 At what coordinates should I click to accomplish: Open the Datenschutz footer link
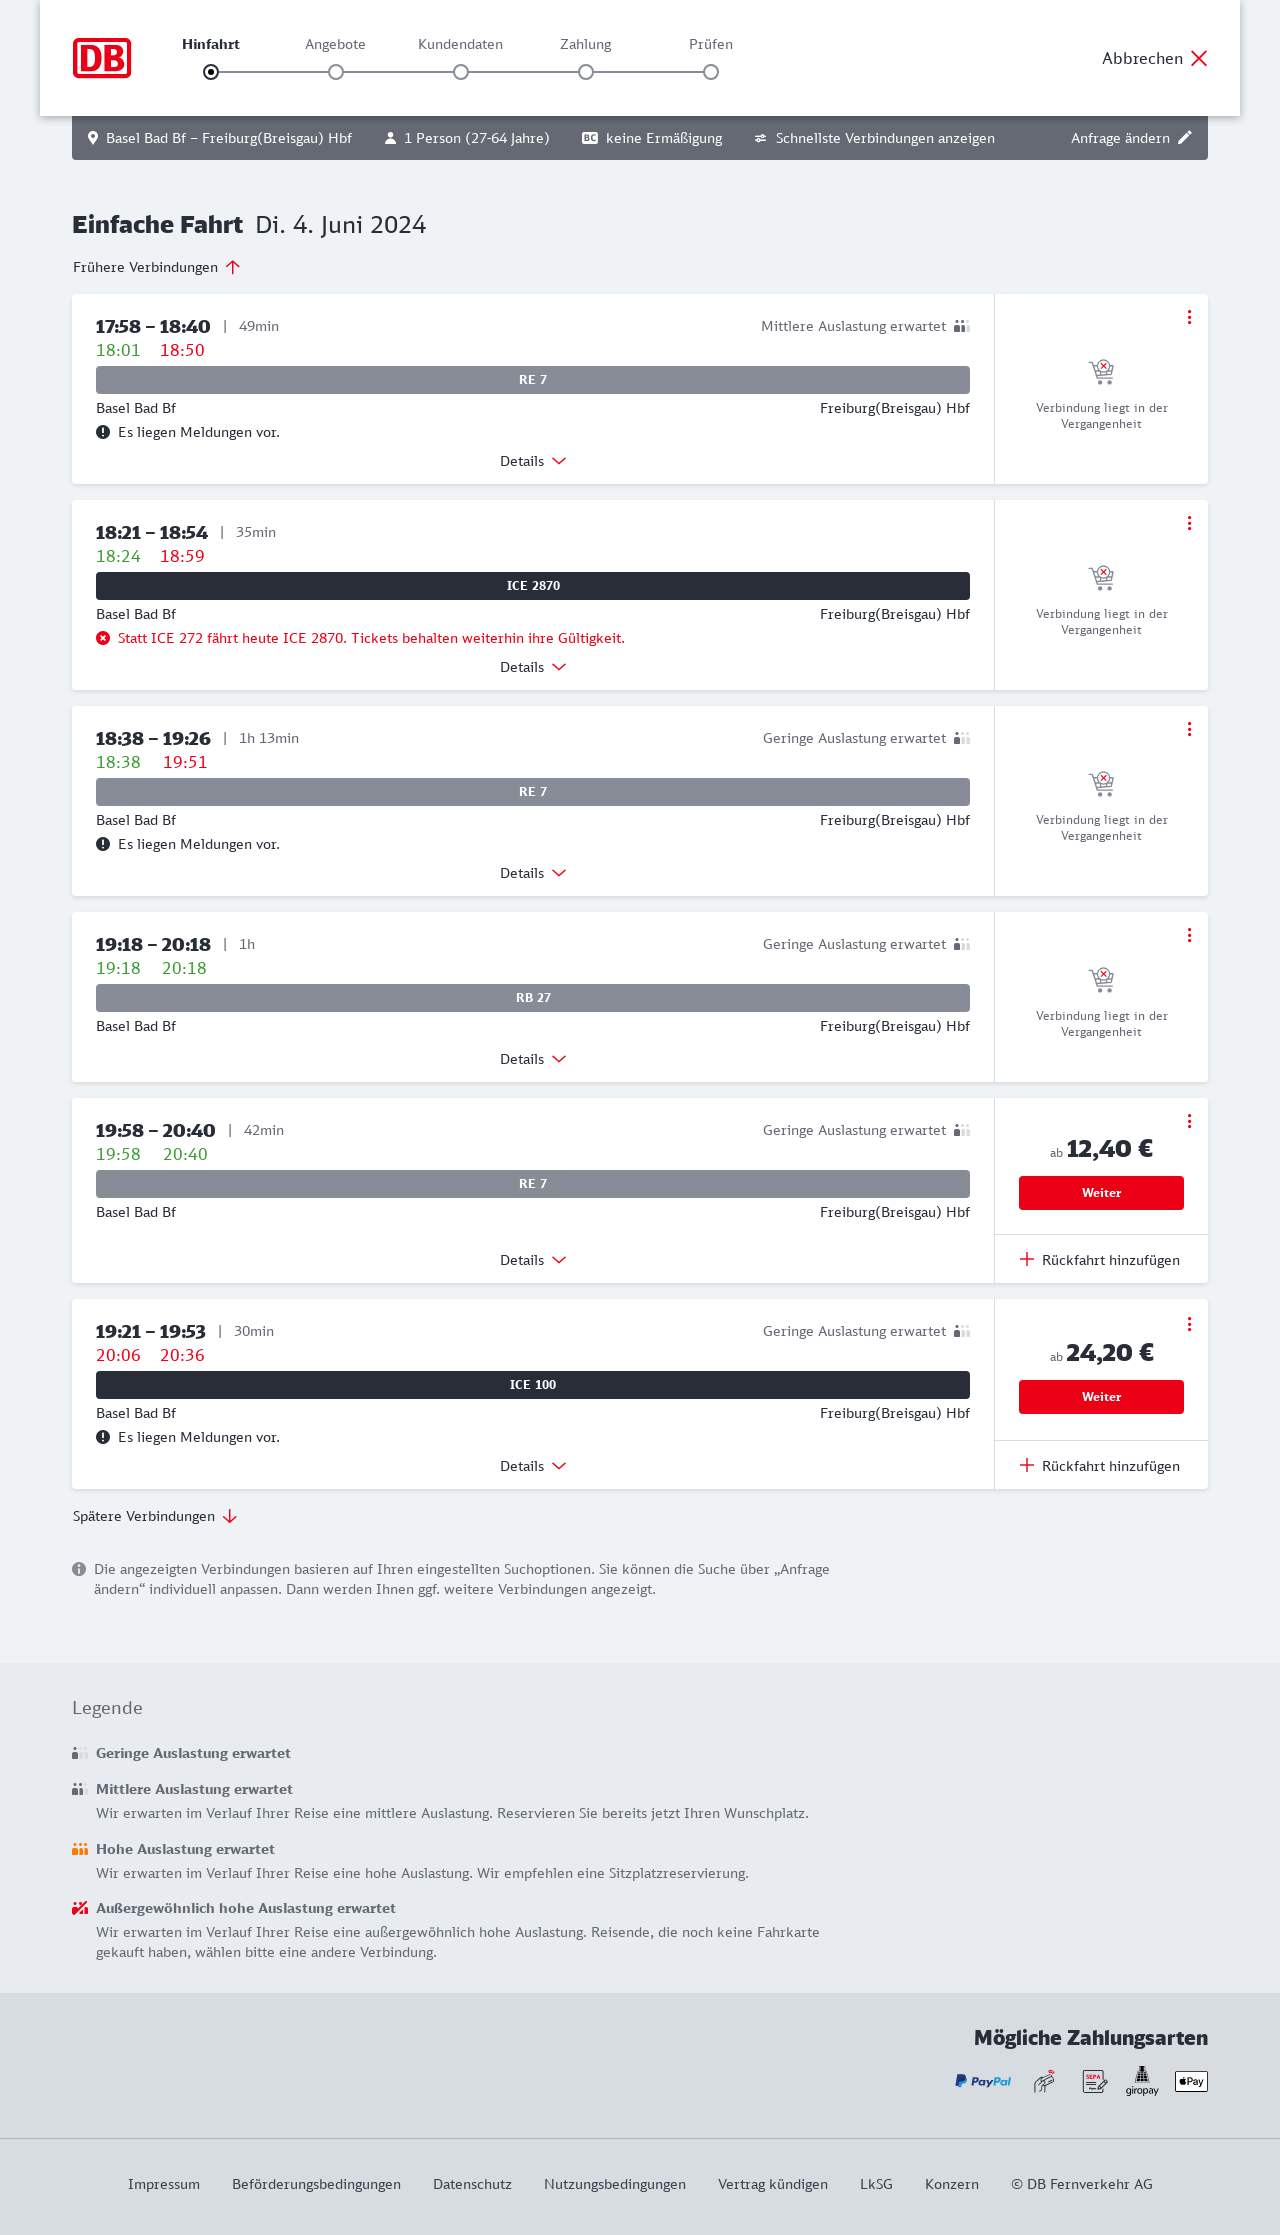tap(472, 2184)
